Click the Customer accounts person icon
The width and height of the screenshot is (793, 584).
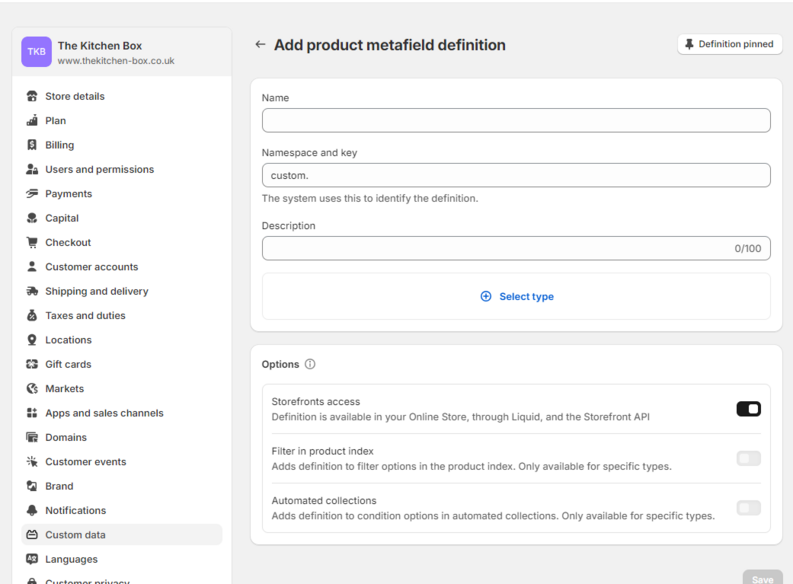[32, 266]
